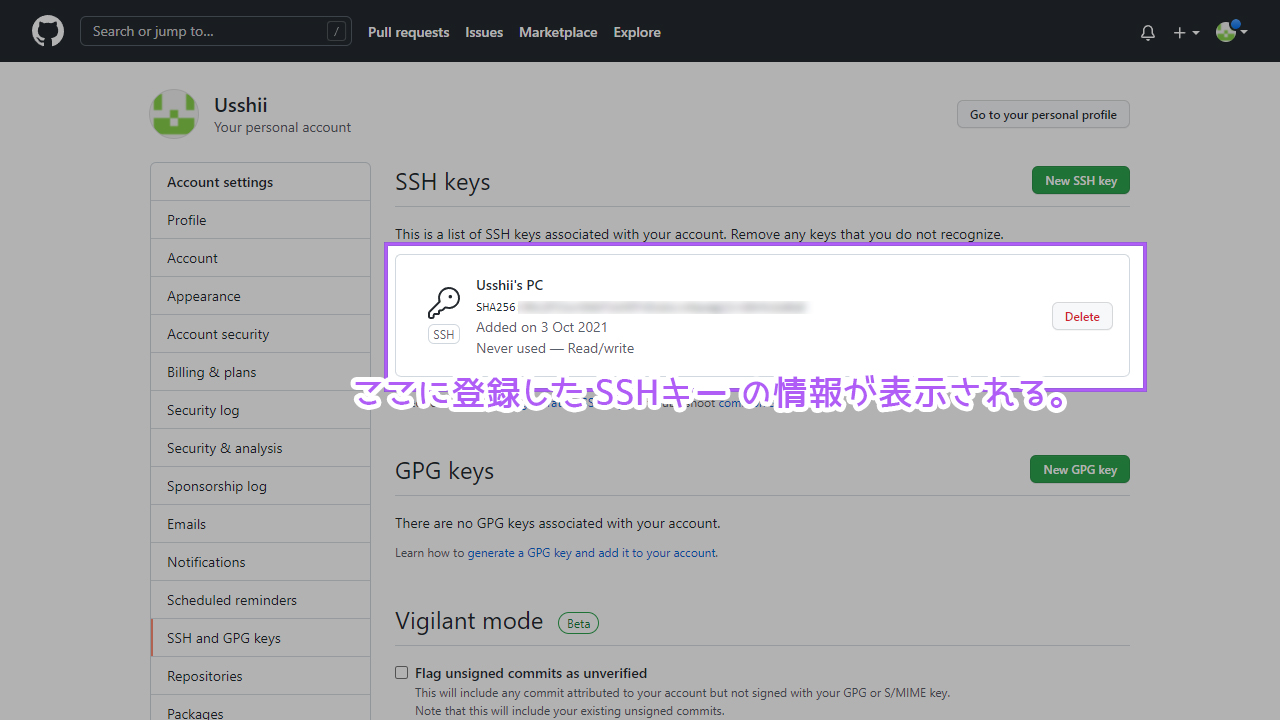Enable Flag unsigned commits as unverified
The image size is (1280, 720).
(x=402, y=673)
